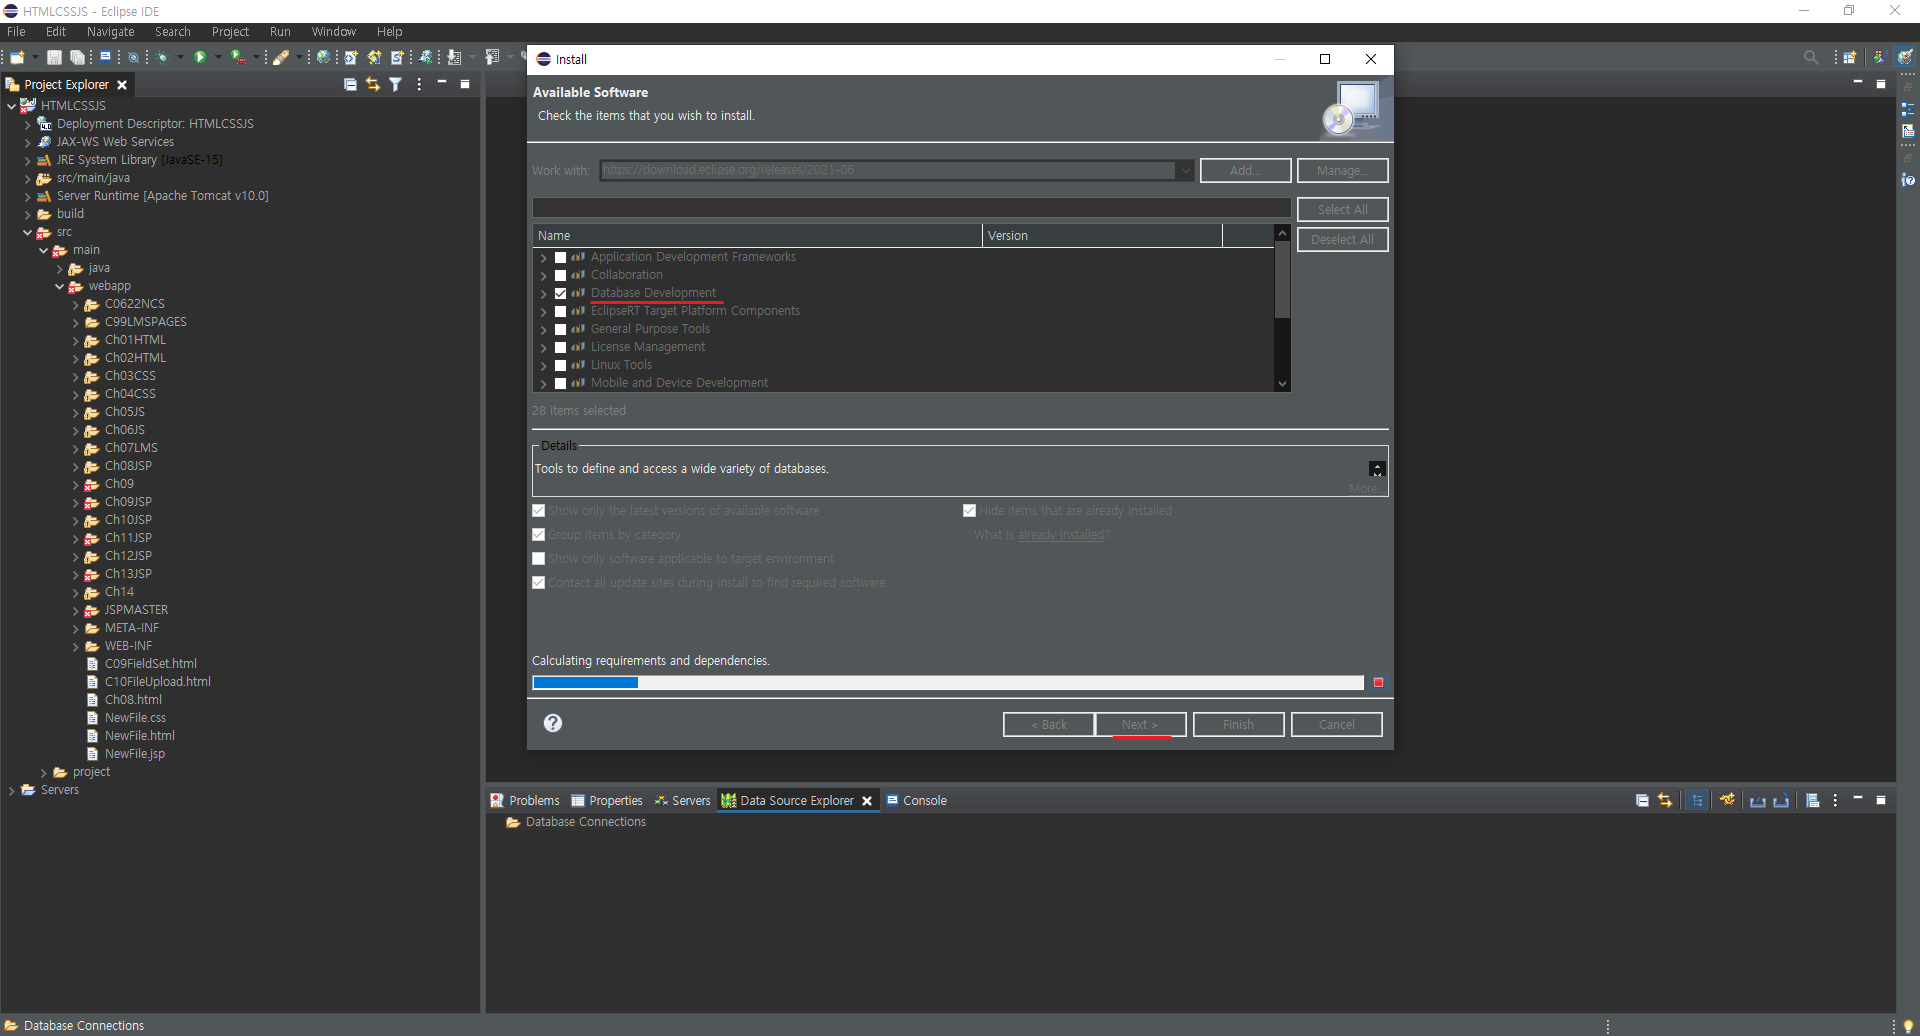1920x1036 pixels.
Task: Switch to the Servers tab
Action: [682, 801]
